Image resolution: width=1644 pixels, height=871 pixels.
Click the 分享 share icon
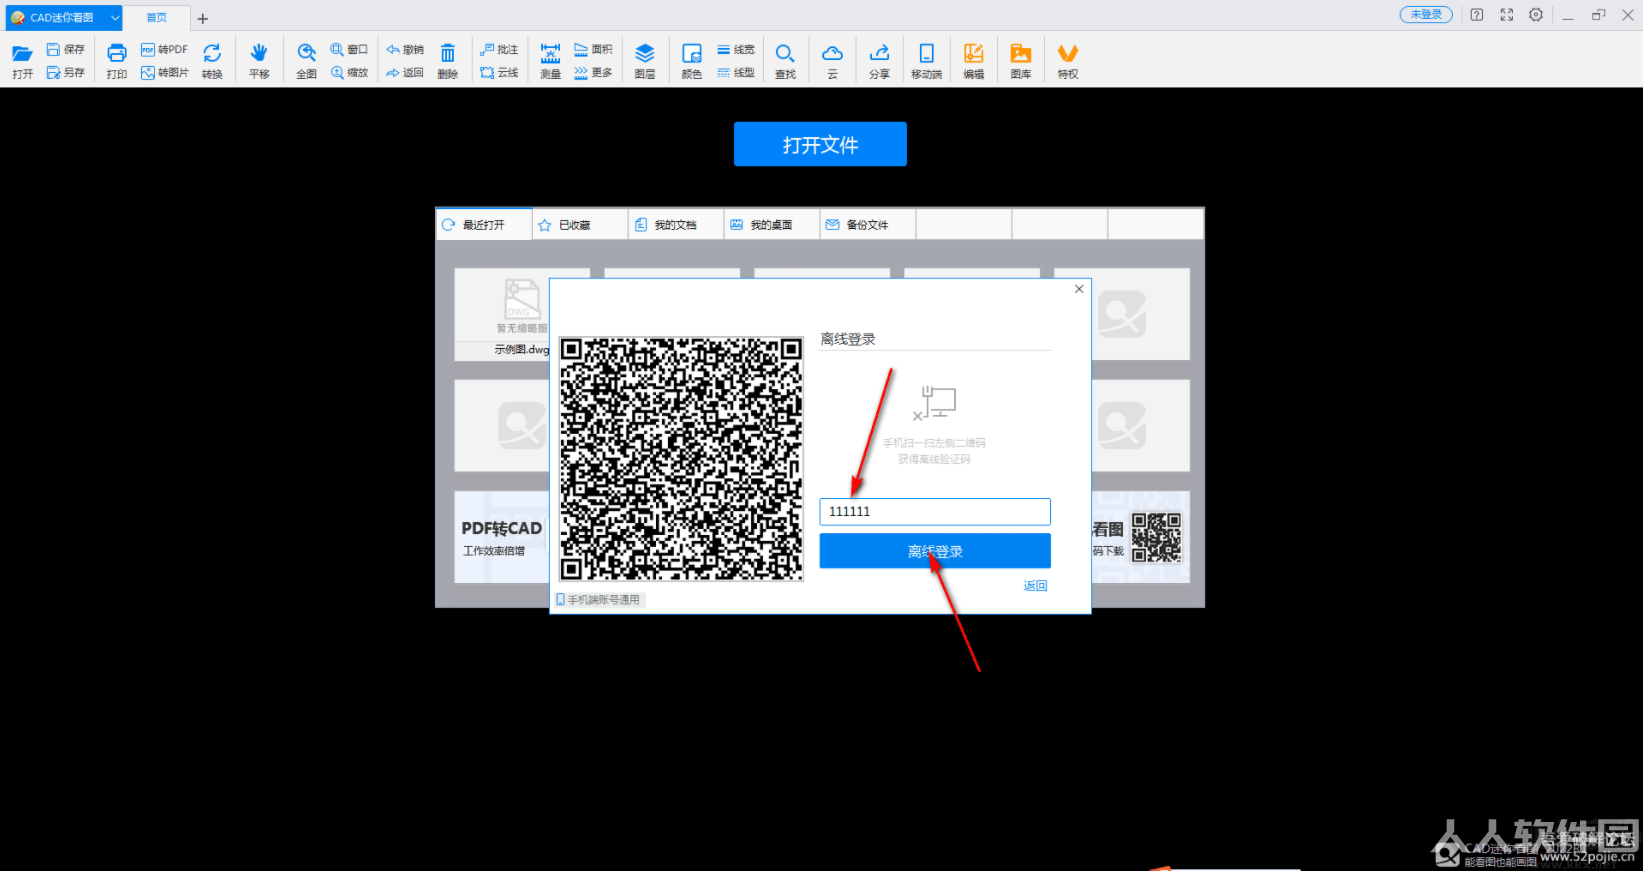click(880, 61)
